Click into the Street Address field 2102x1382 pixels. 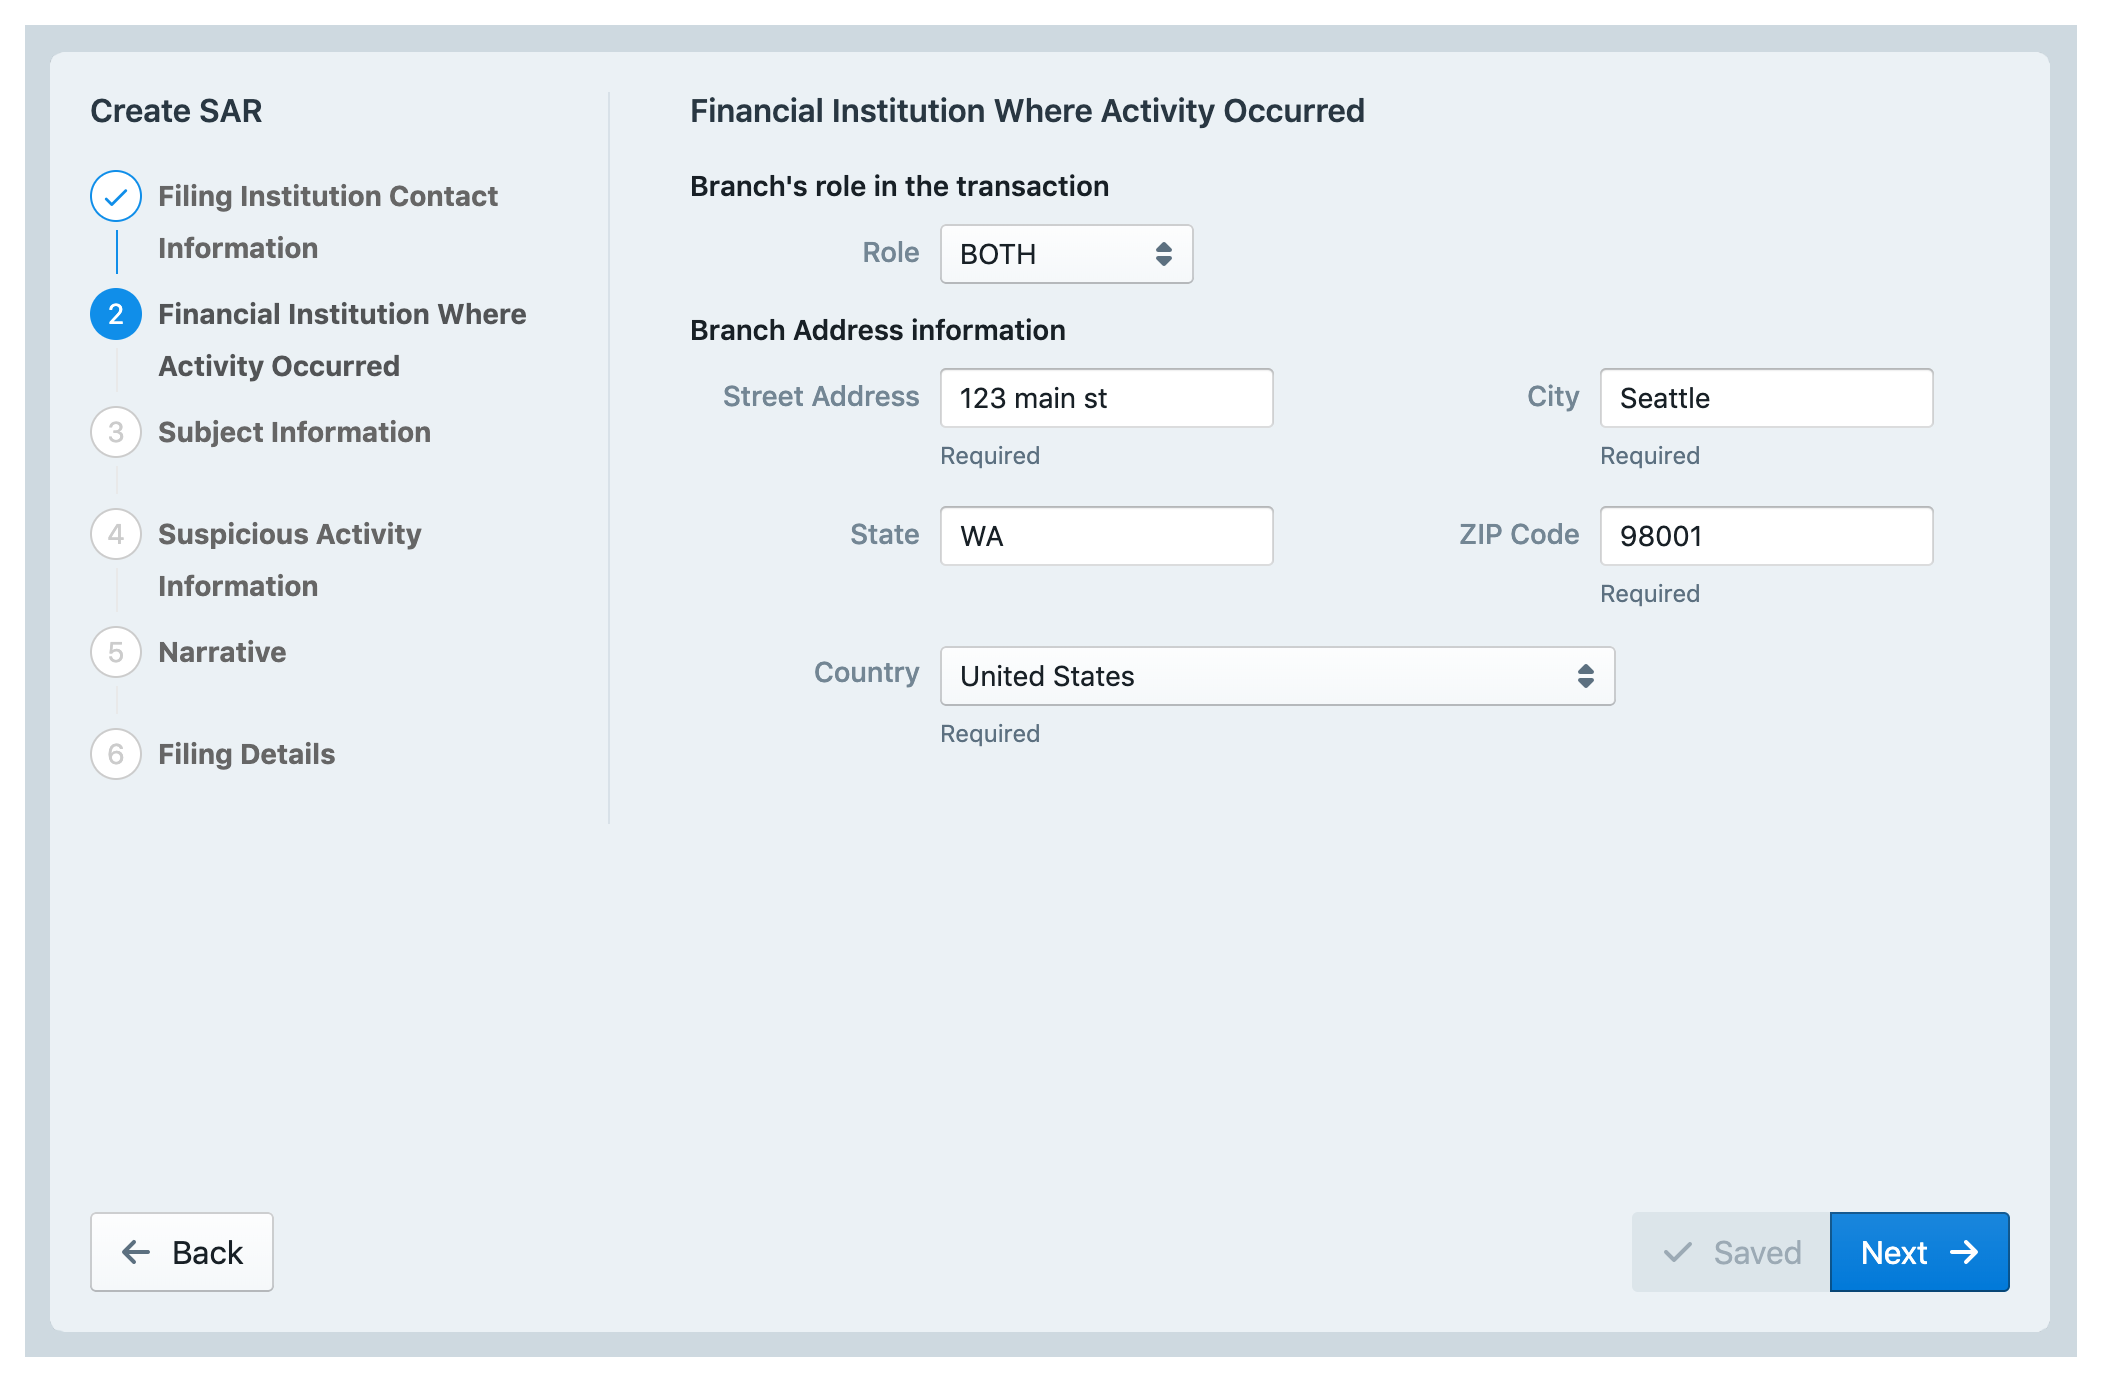tap(1105, 397)
